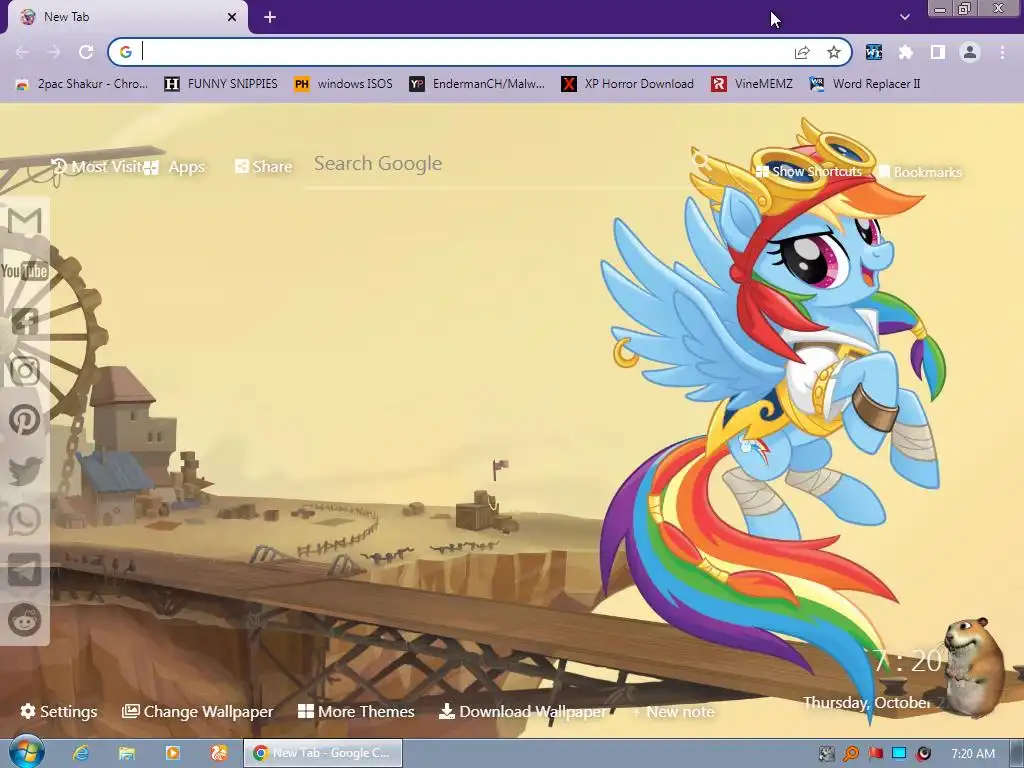
Task: Open Telegram sidebar shortcut
Action: pyautogui.click(x=25, y=570)
